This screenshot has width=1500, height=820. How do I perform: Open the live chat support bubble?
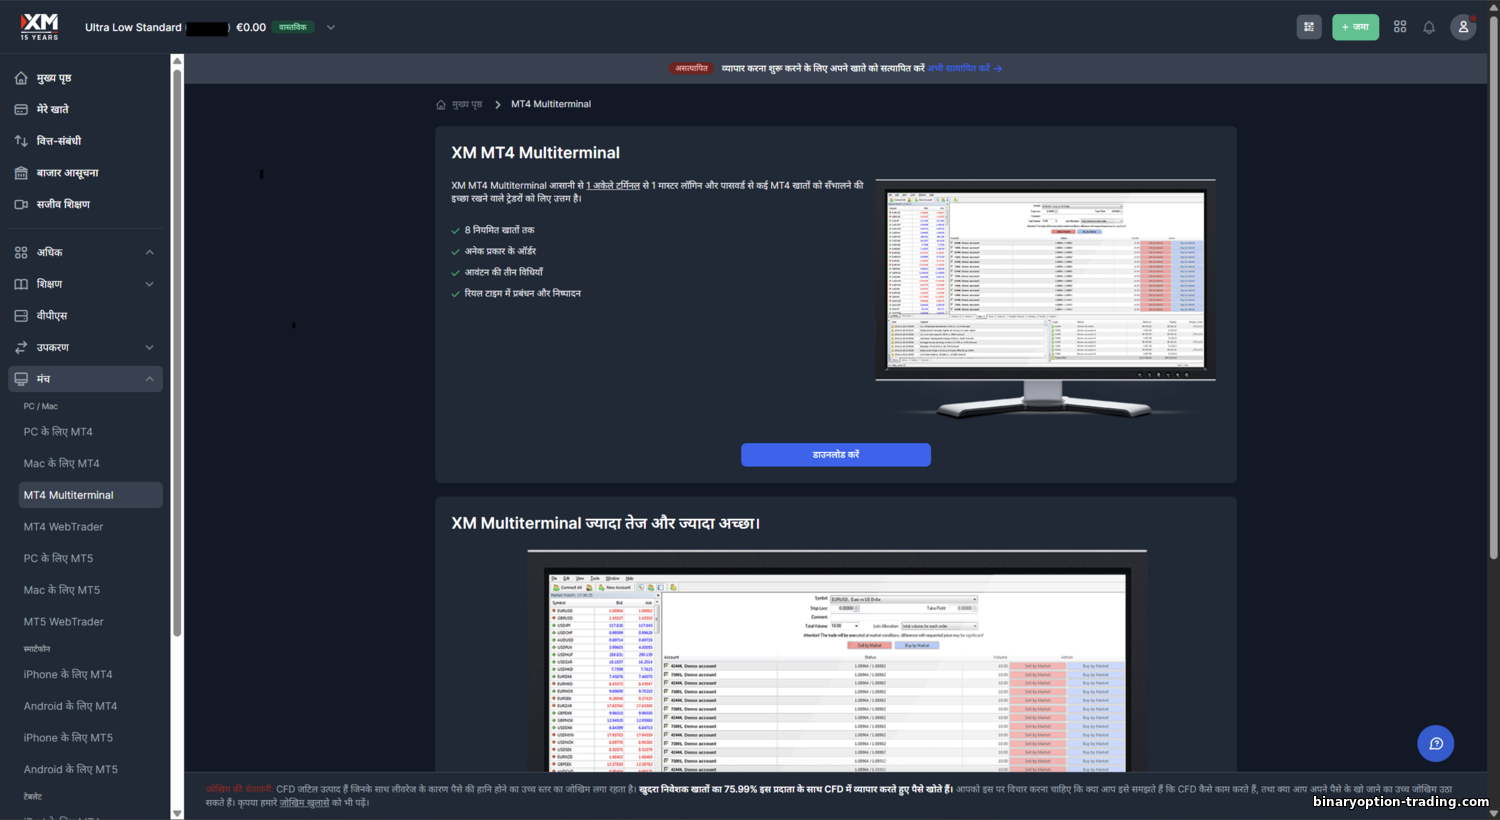click(1435, 743)
